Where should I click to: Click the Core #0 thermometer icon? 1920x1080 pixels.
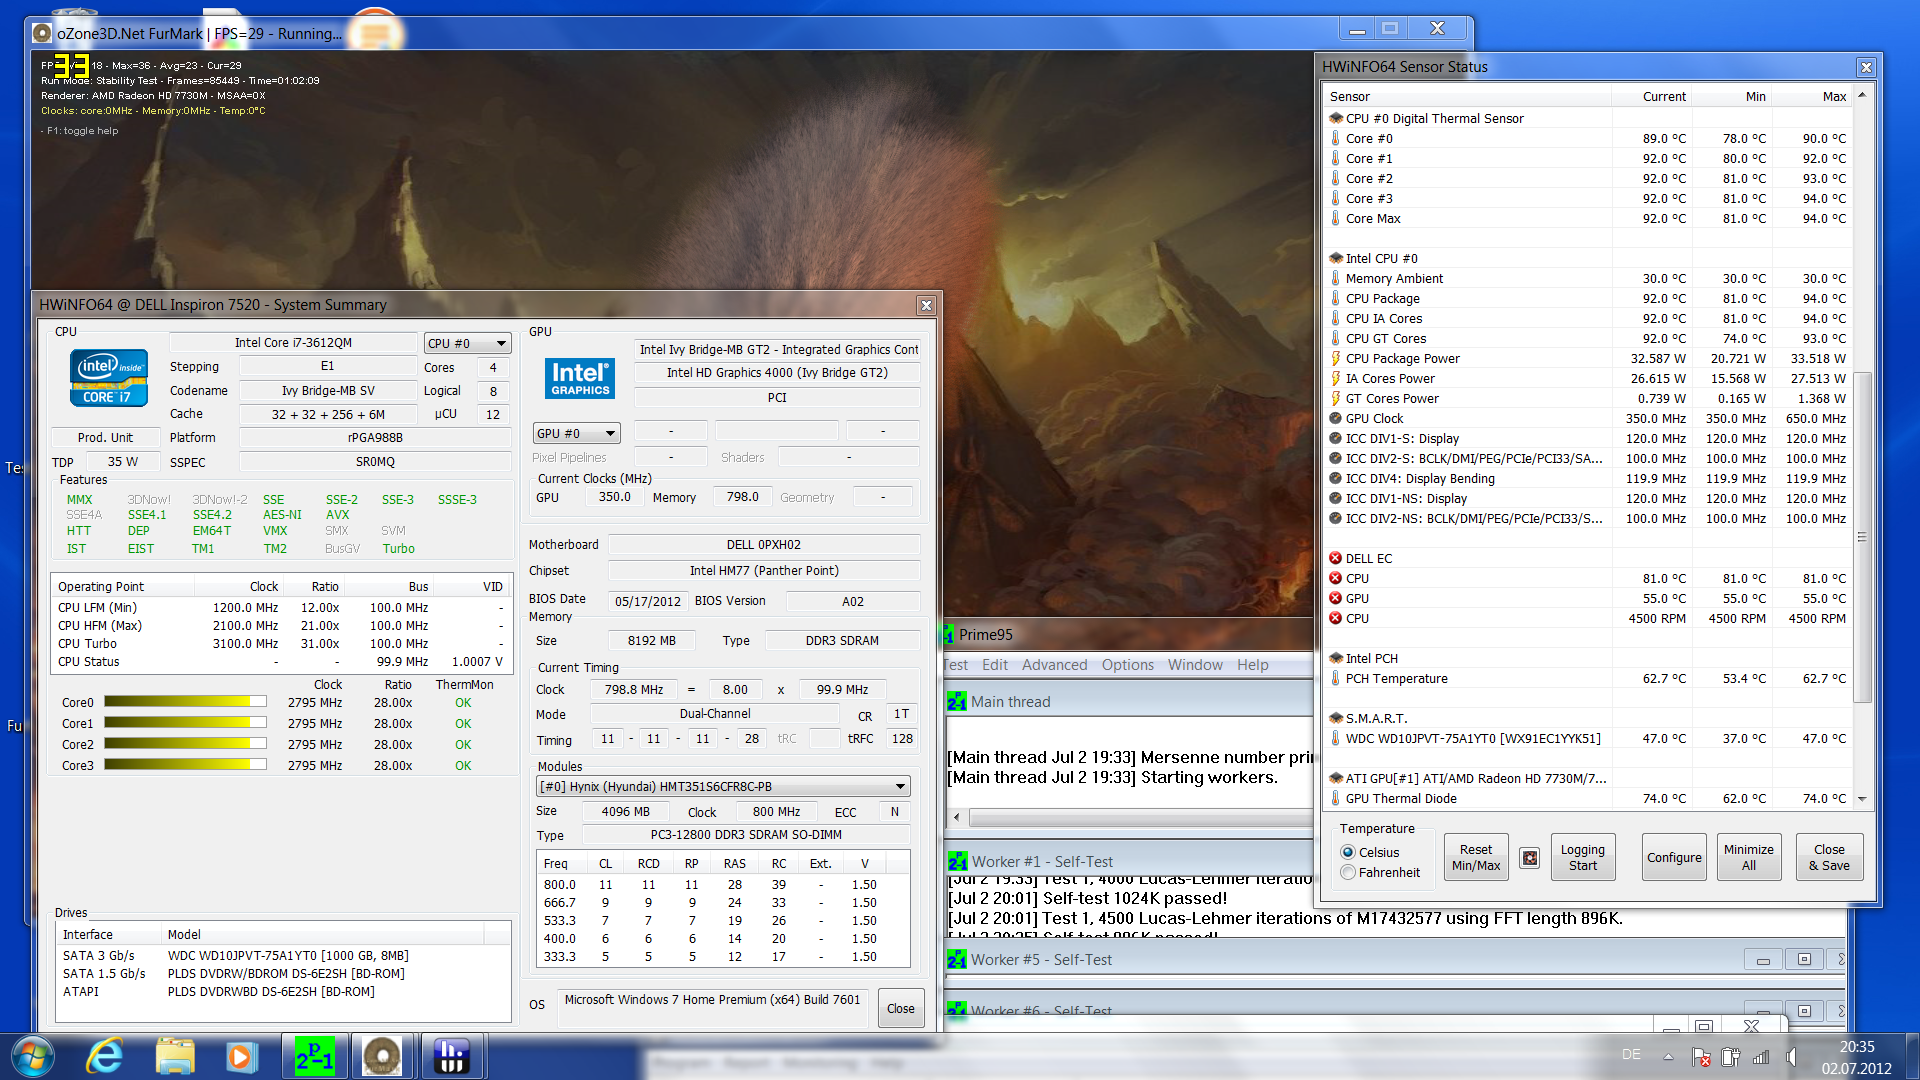pos(1335,138)
